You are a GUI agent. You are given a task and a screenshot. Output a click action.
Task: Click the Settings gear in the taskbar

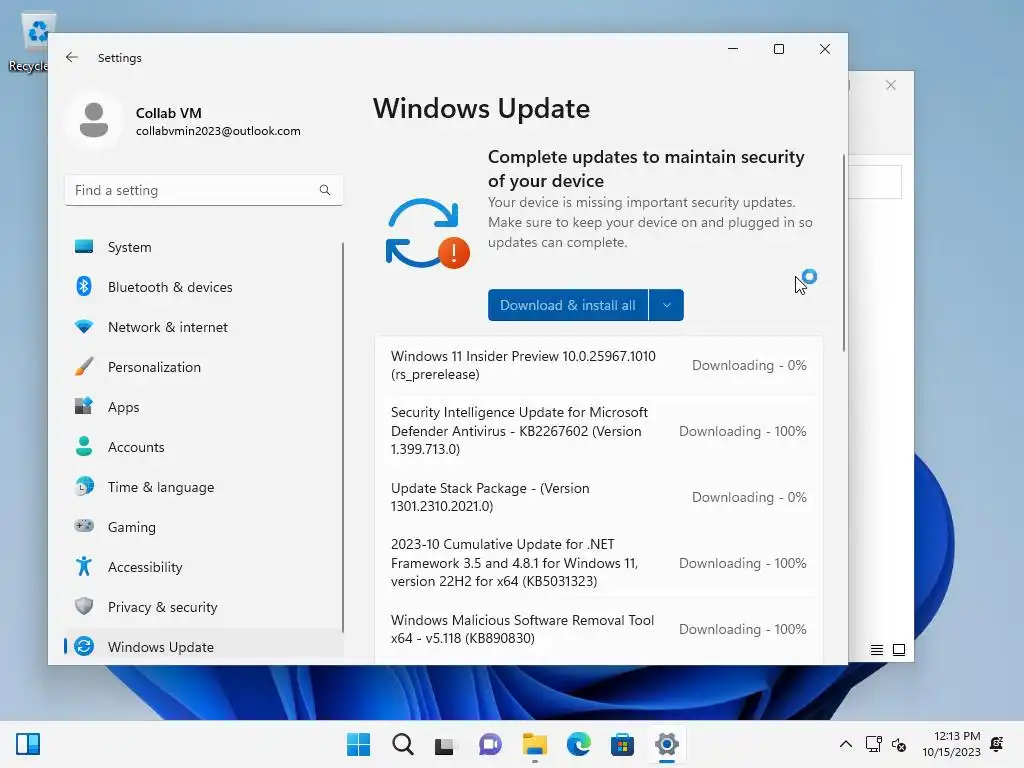click(x=666, y=744)
